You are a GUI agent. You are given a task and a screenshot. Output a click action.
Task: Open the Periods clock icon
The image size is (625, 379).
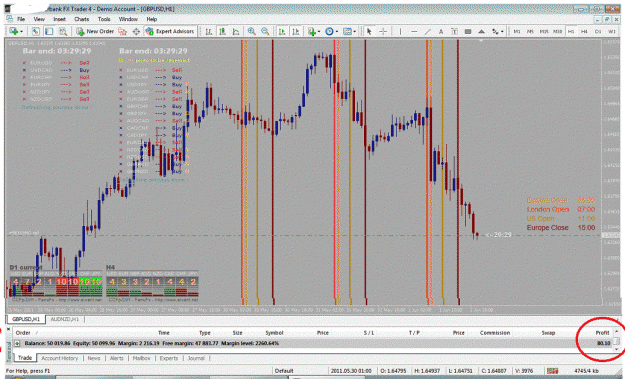click(x=329, y=31)
